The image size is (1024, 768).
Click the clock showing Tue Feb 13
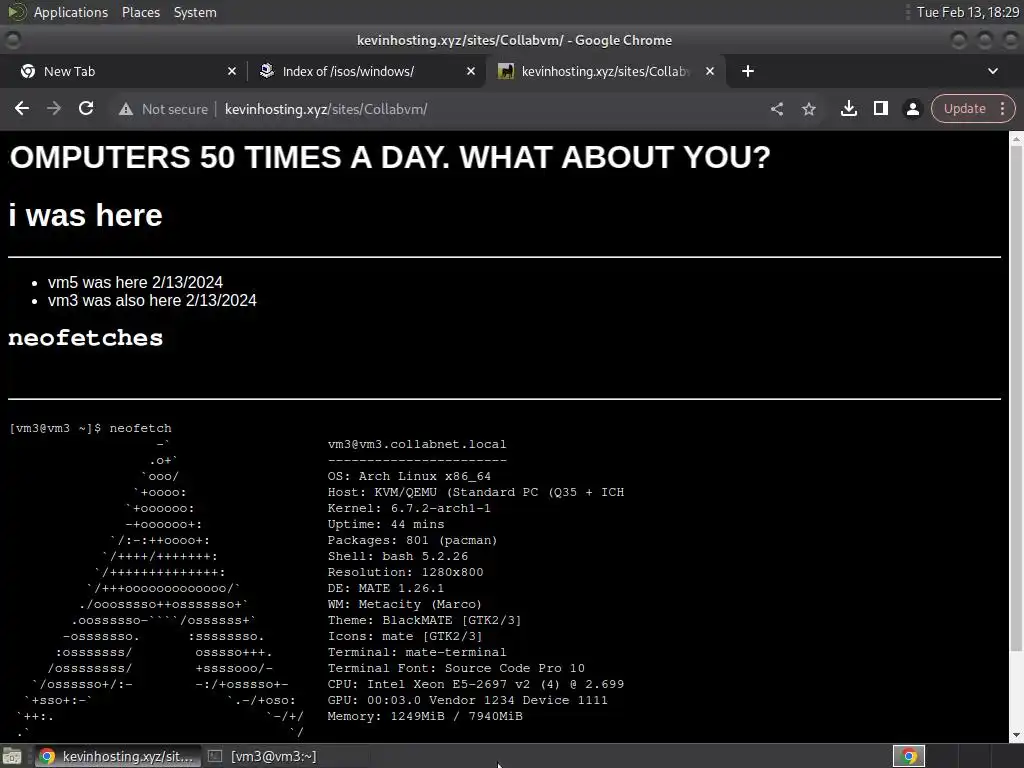pyautogui.click(x=967, y=12)
